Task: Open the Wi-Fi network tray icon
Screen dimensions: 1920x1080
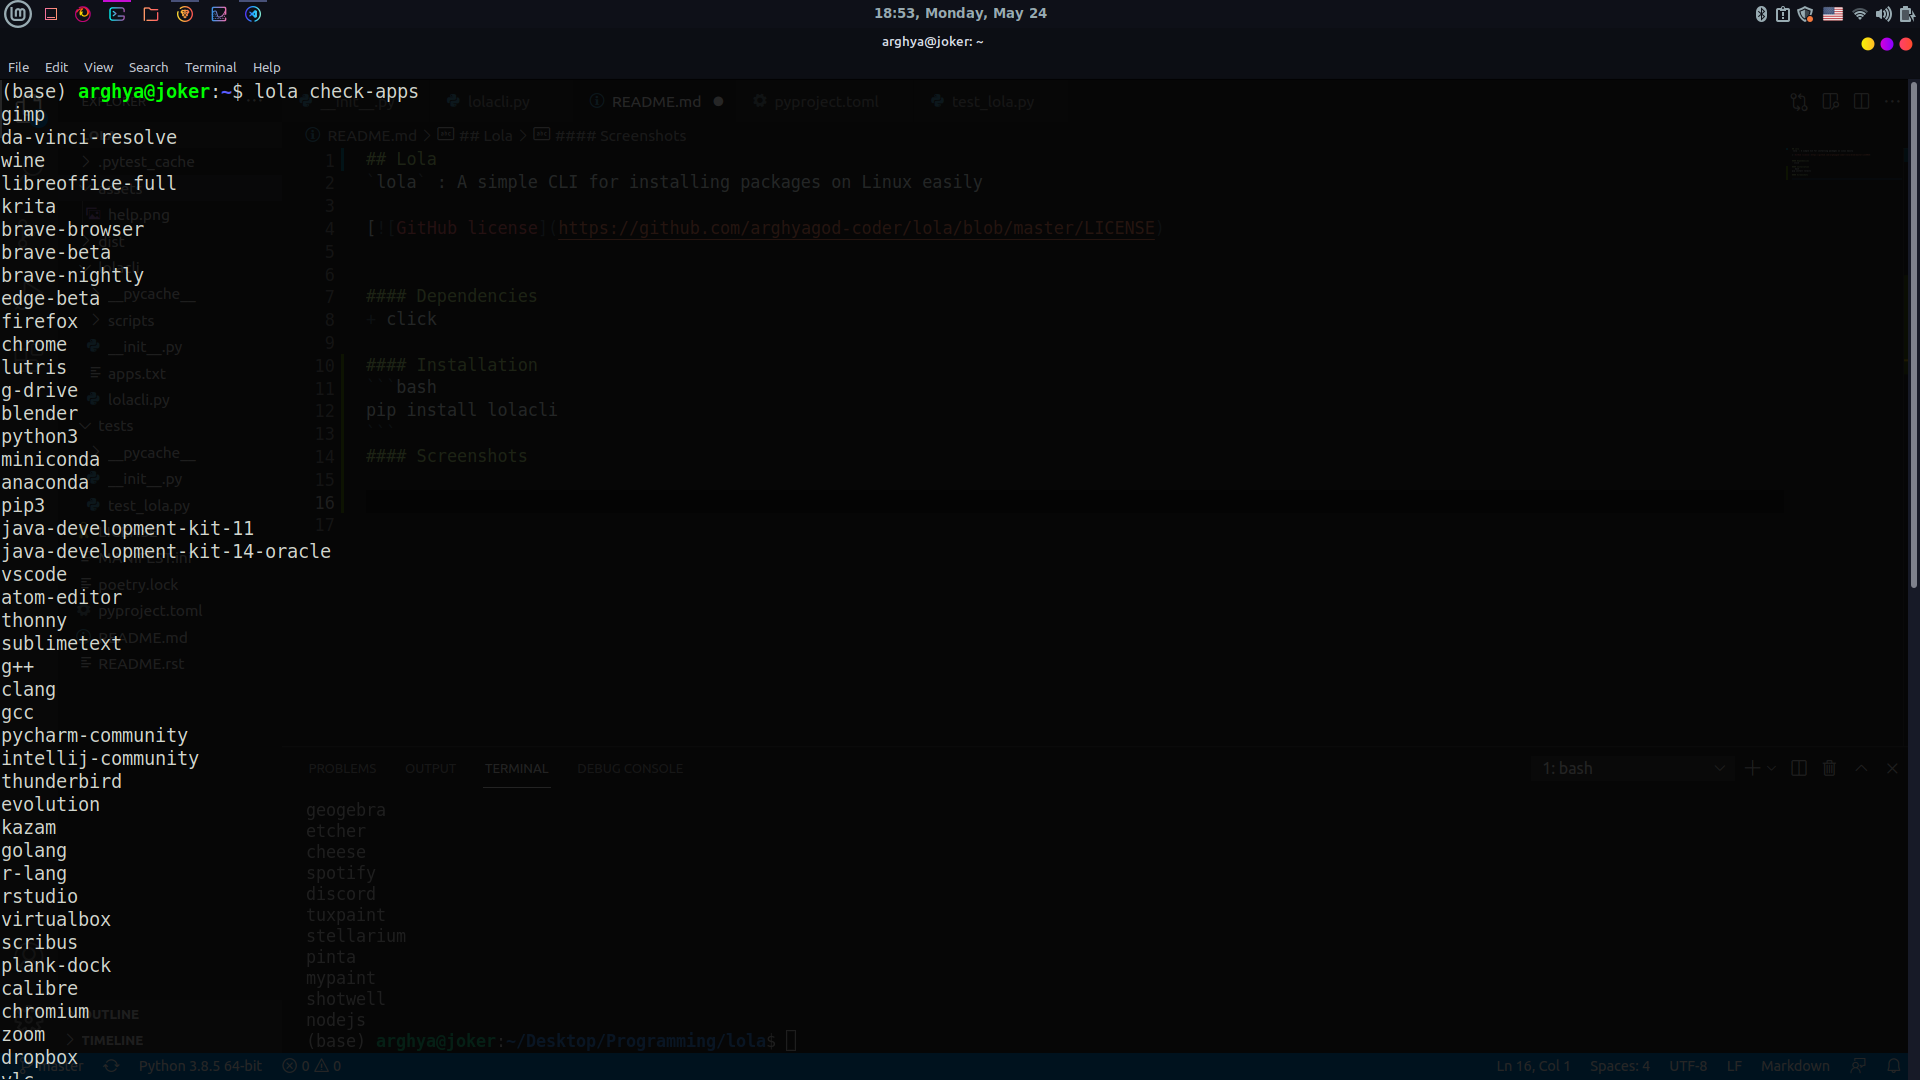Action: click(x=1860, y=14)
